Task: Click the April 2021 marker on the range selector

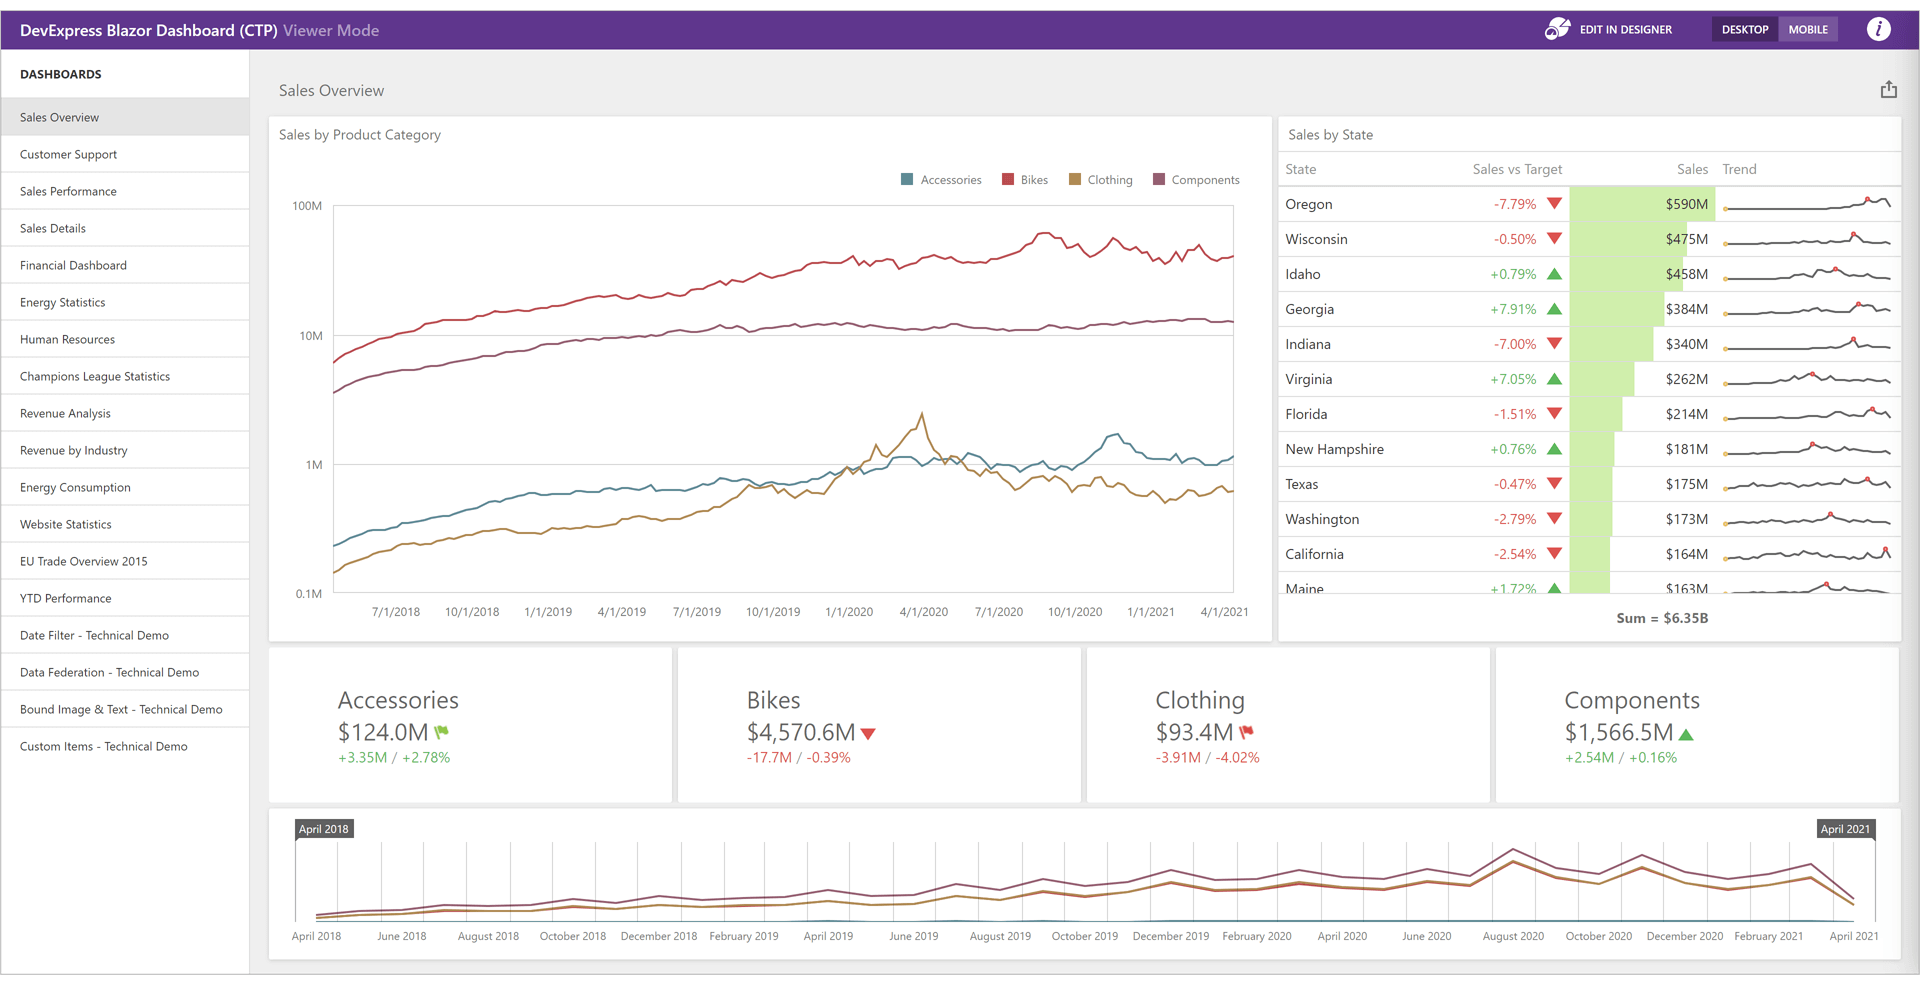Action: pos(1844,828)
